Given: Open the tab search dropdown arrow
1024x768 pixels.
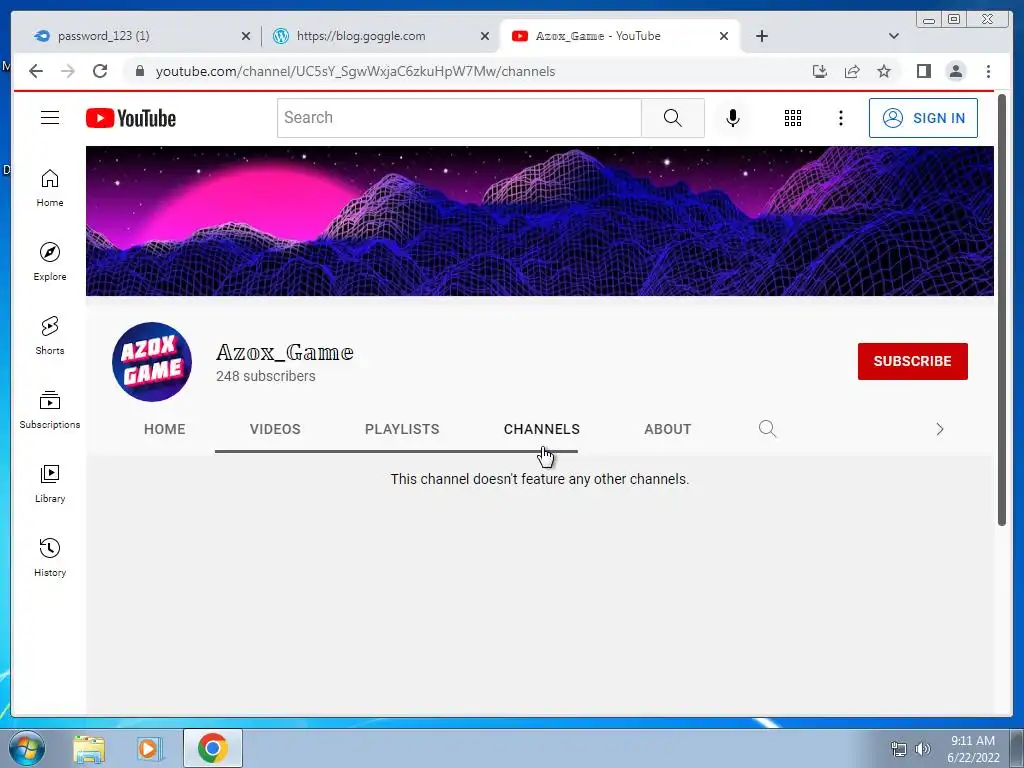Looking at the screenshot, I should pyautogui.click(x=893, y=36).
